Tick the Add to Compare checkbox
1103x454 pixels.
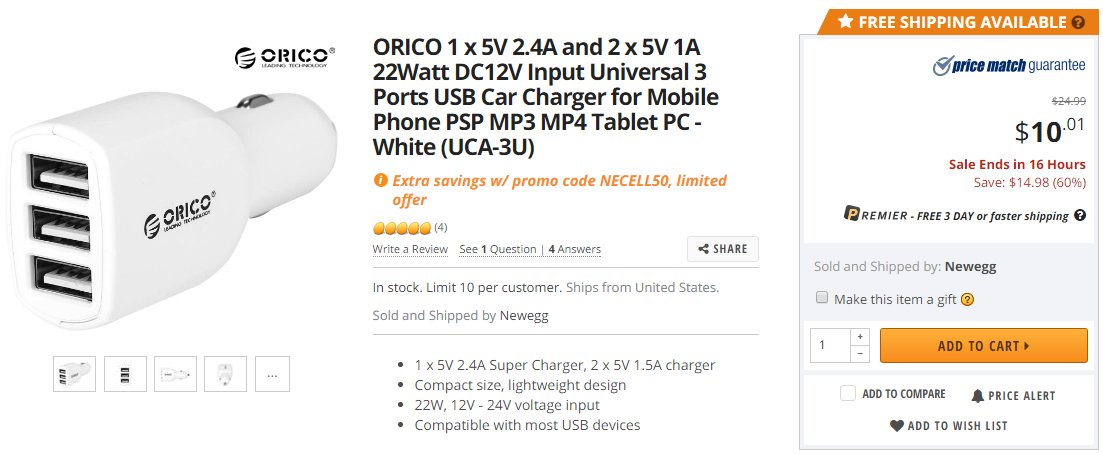(848, 394)
